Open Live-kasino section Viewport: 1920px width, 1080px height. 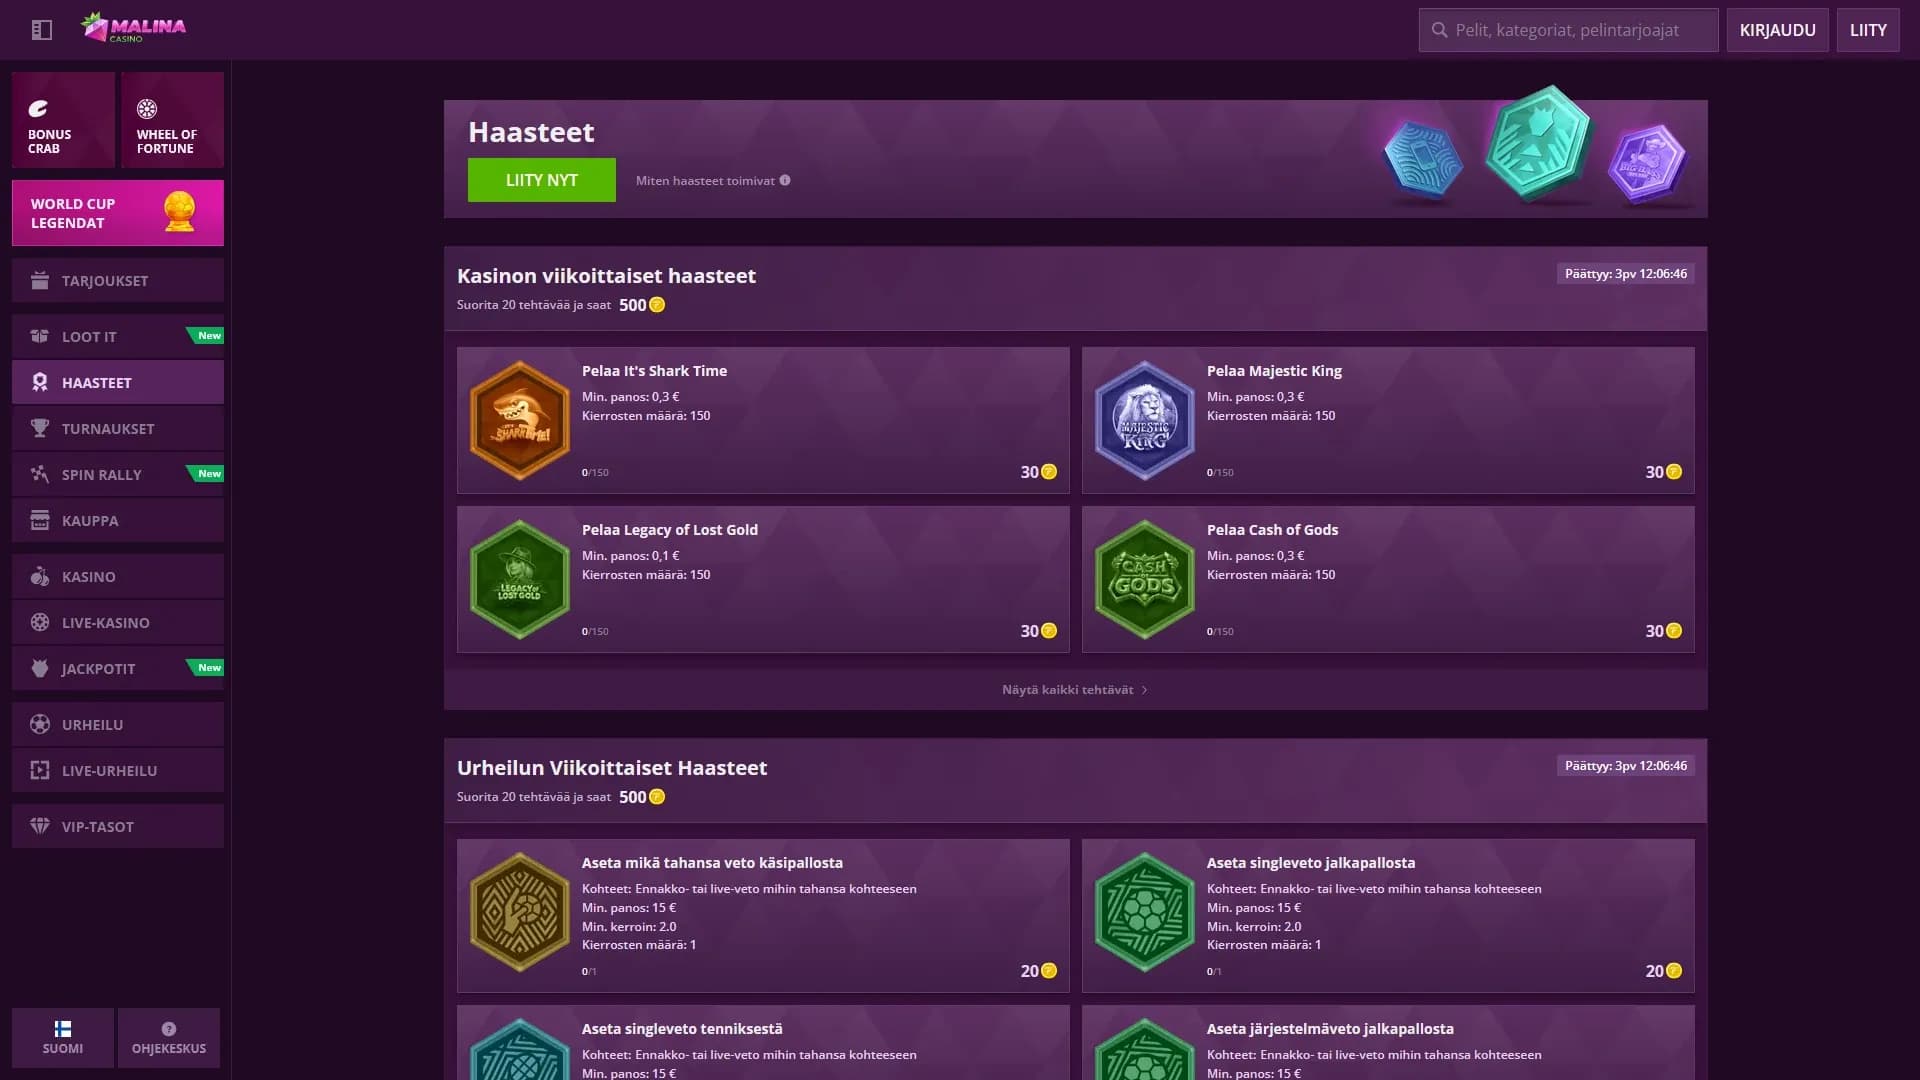pyautogui.click(x=118, y=623)
